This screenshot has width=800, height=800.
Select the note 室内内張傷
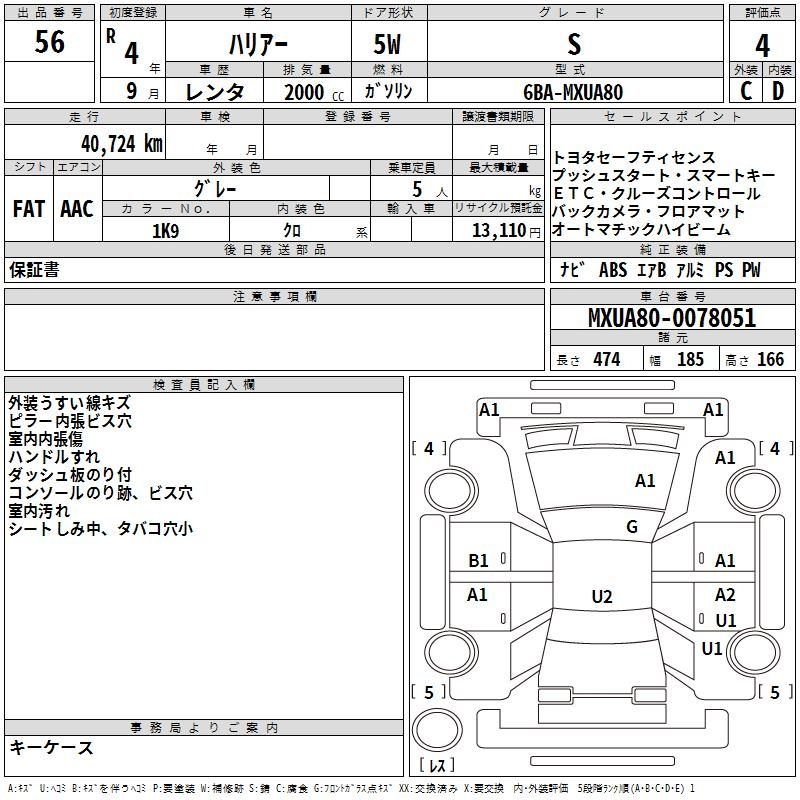[45, 439]
